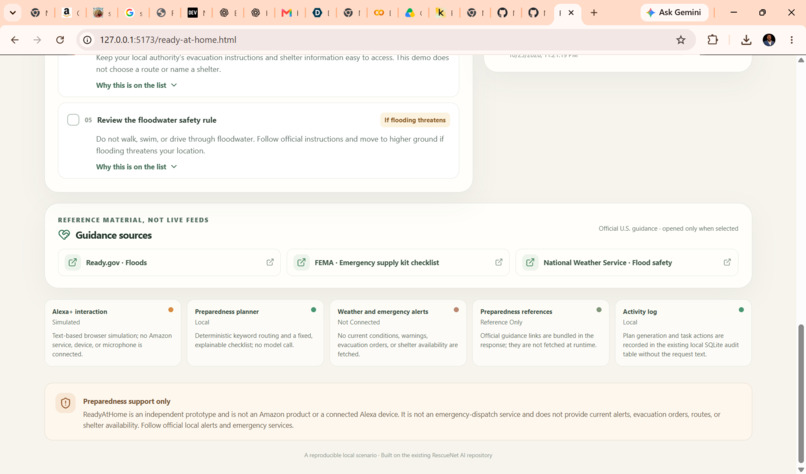Open the tab search dropdown arrow
This screenshot has width=806, height=474.
[13, 12]
